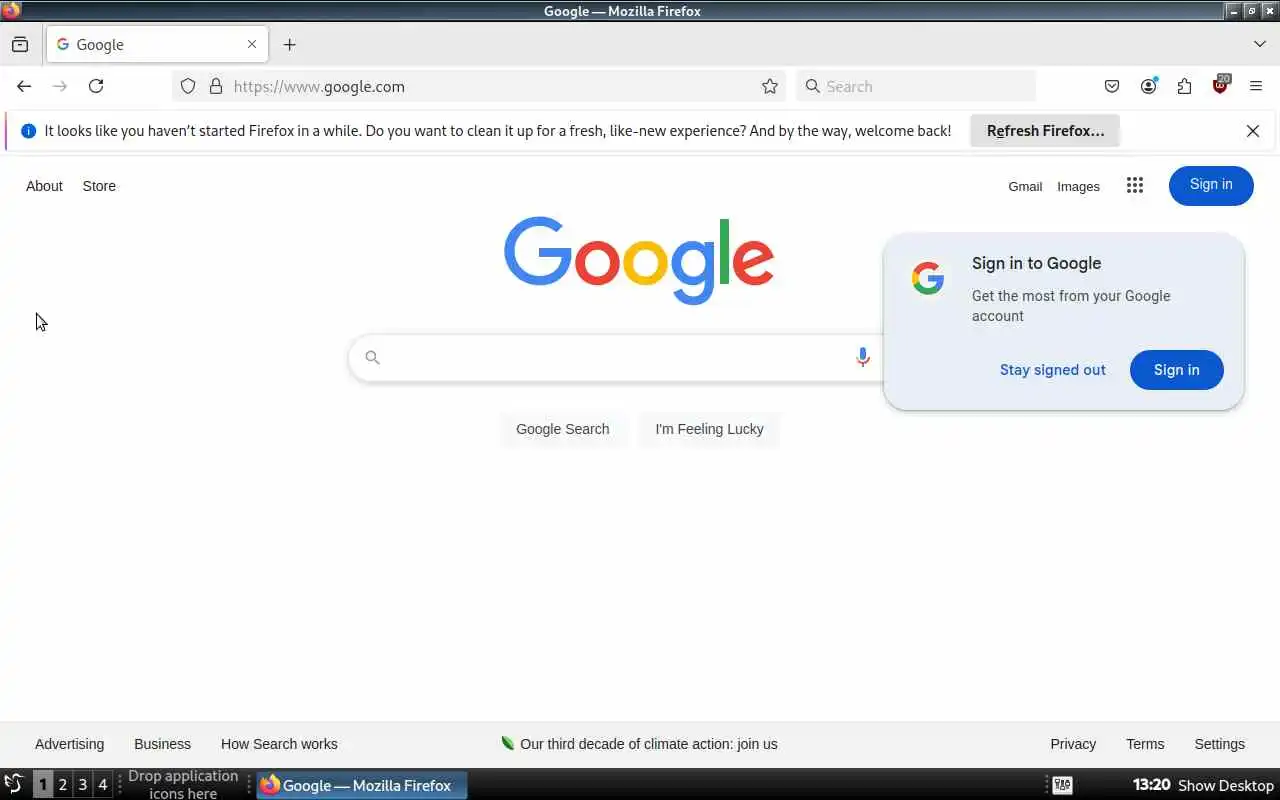Open How Search works link
The image size is (1280, 800).
[279, 744]
